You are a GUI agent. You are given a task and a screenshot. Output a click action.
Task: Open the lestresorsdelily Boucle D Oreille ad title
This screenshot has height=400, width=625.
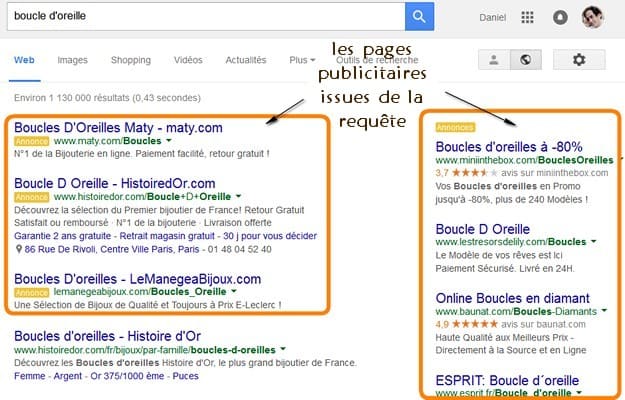(483, 229)
